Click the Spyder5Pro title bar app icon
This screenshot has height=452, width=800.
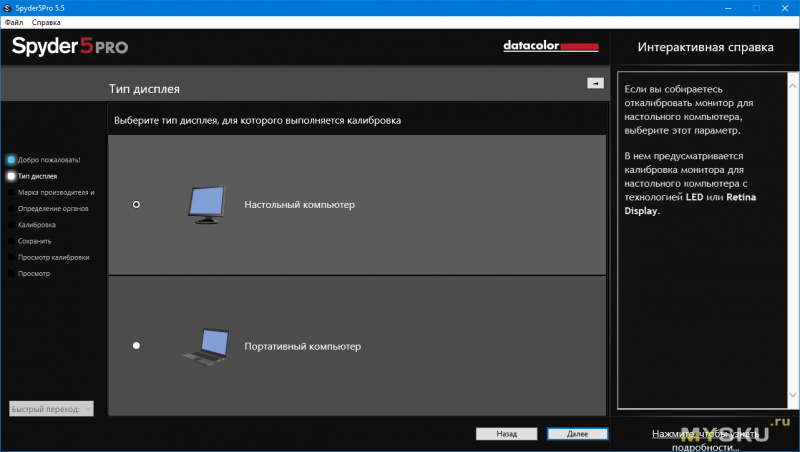point(7,8)
